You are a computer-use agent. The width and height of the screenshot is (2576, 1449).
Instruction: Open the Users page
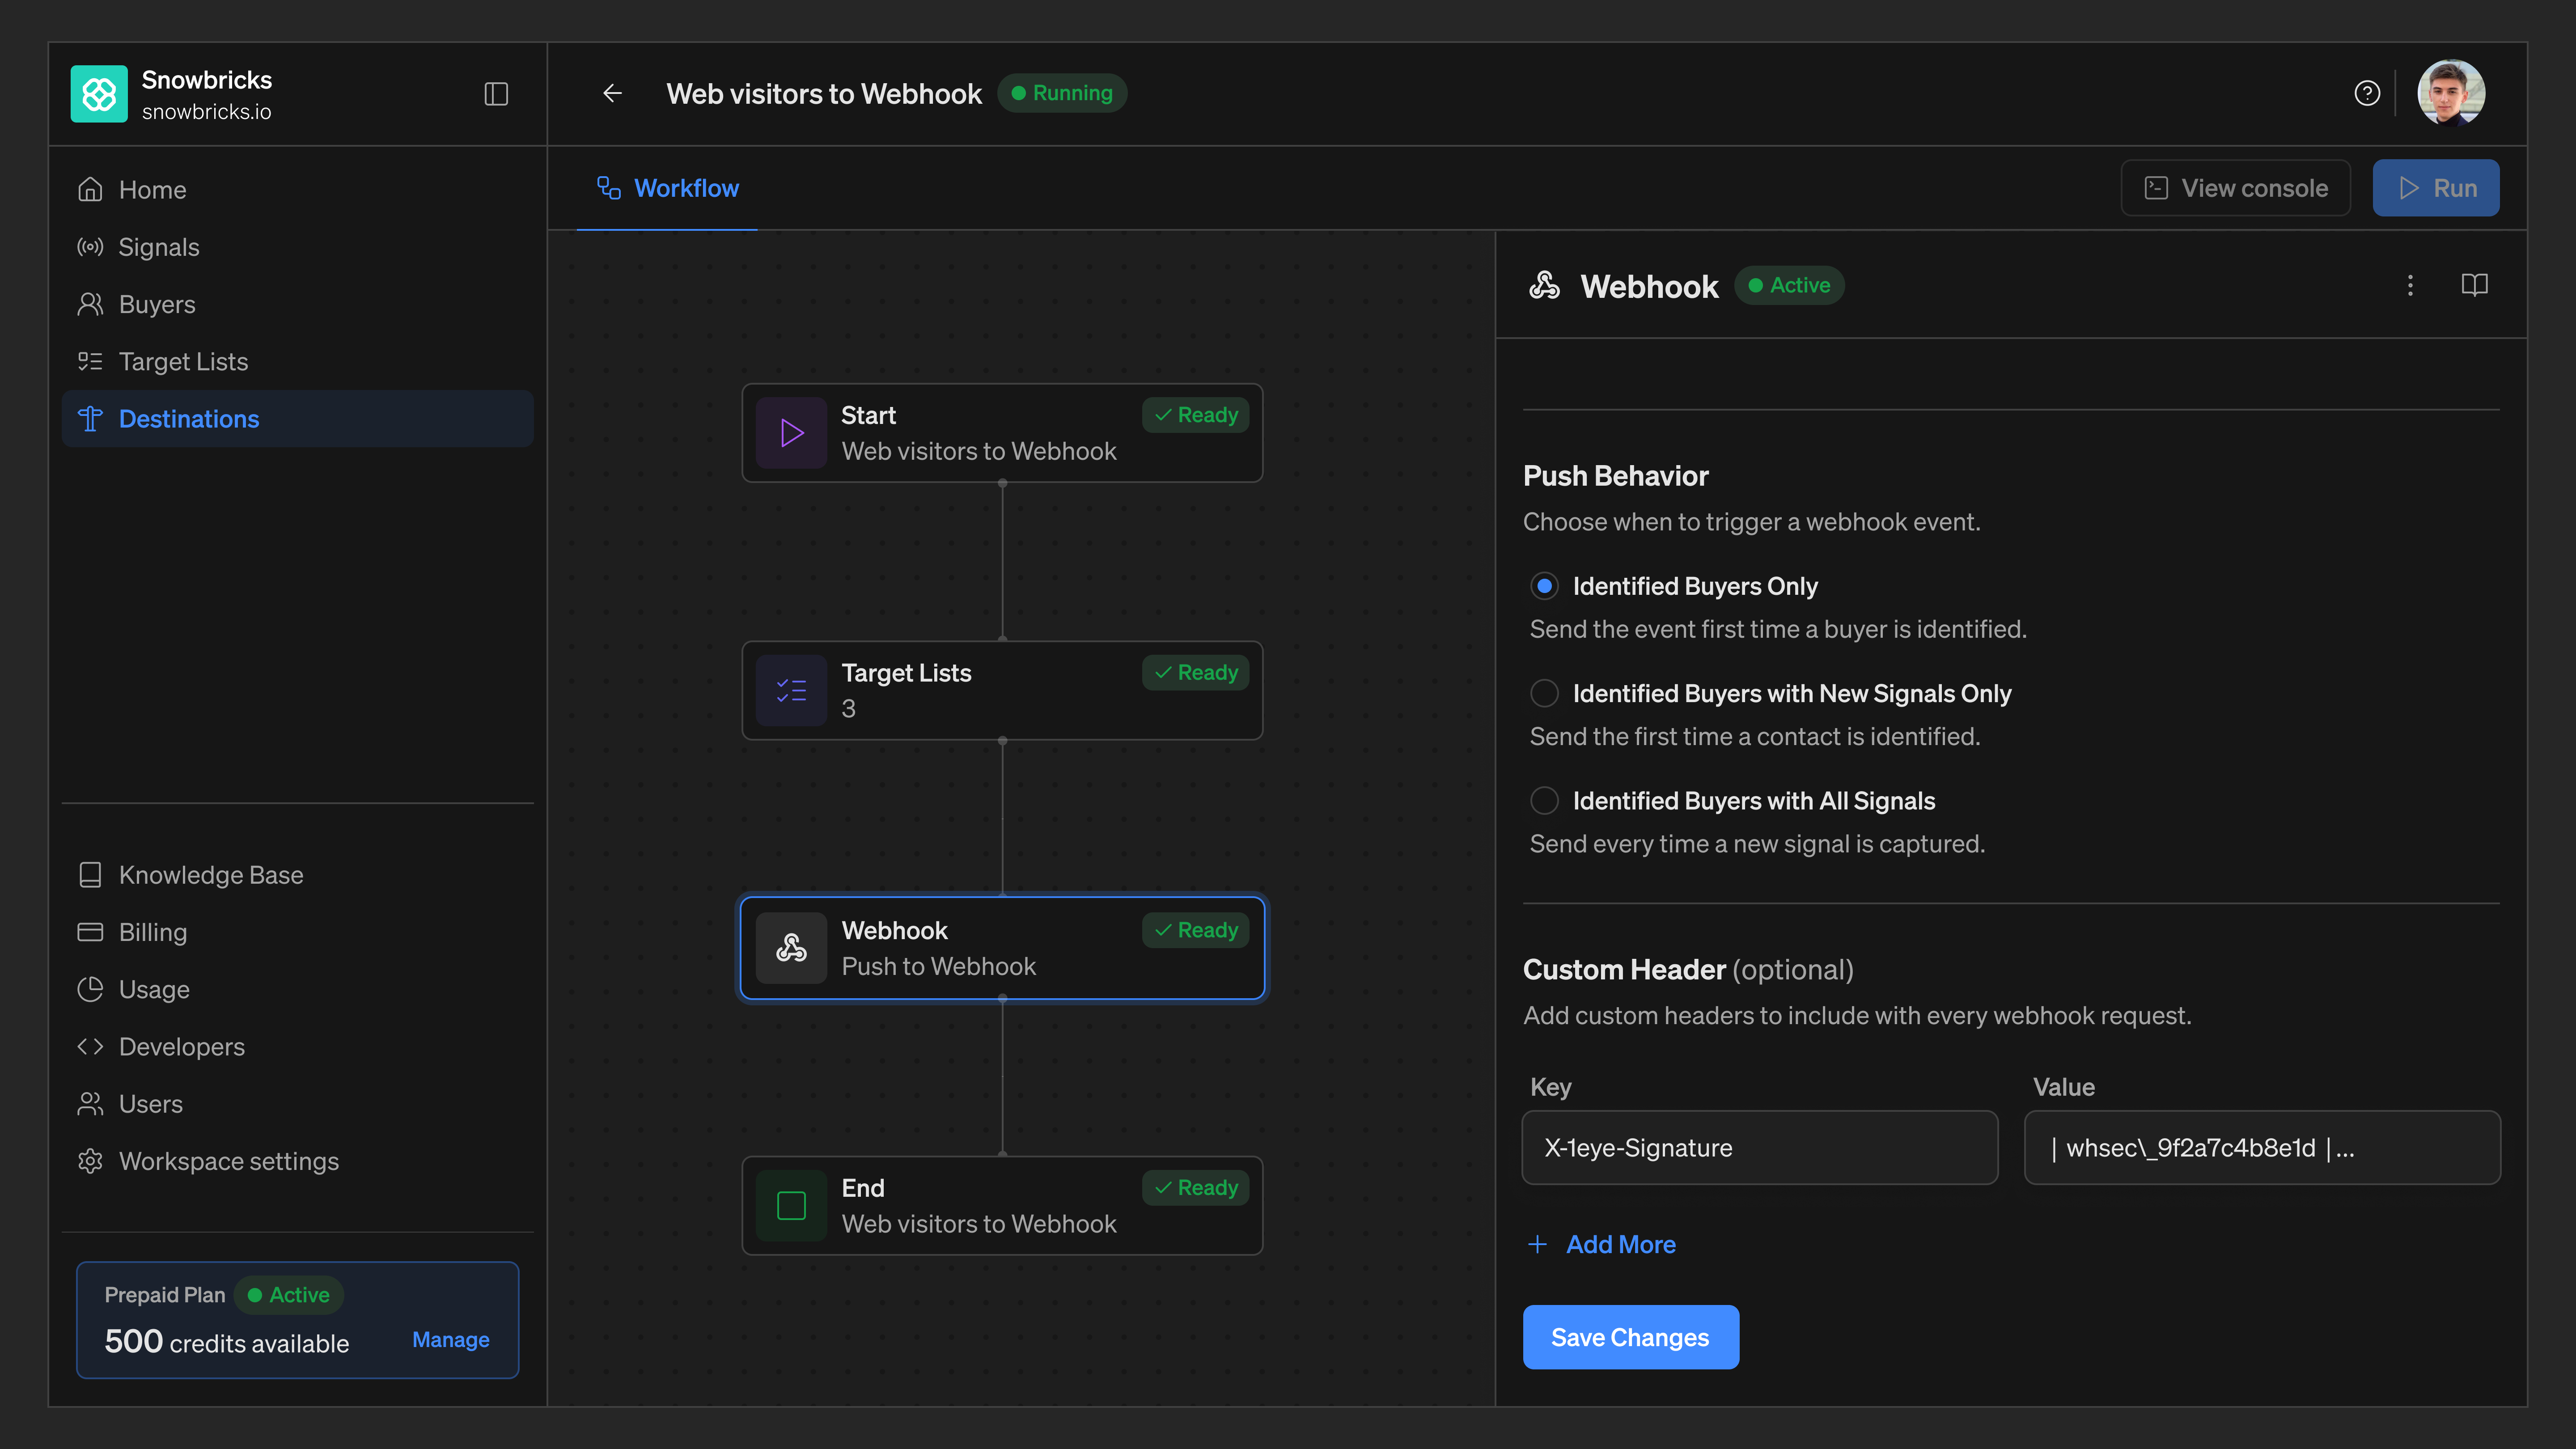pyautogui.click(x=297, y=1104)
